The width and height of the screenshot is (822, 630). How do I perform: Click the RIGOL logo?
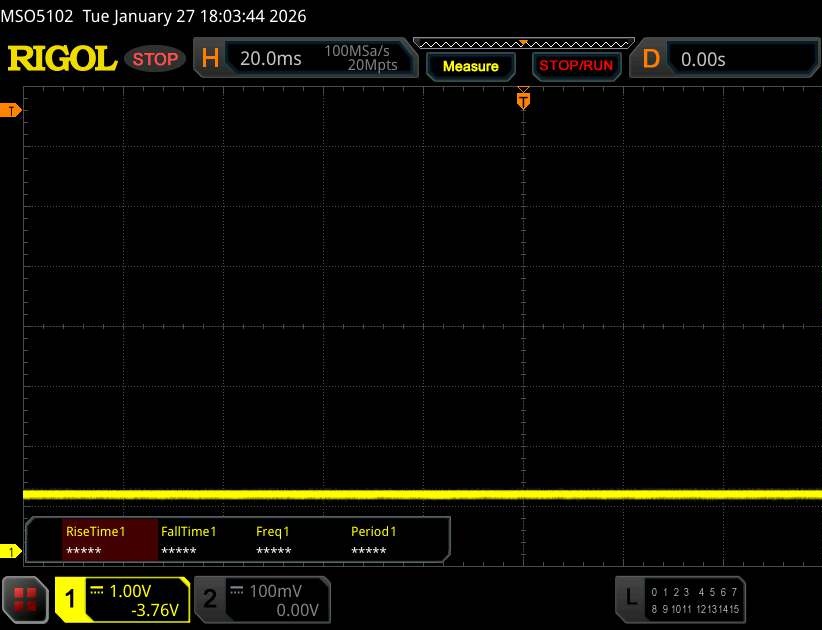pos(62,59)
